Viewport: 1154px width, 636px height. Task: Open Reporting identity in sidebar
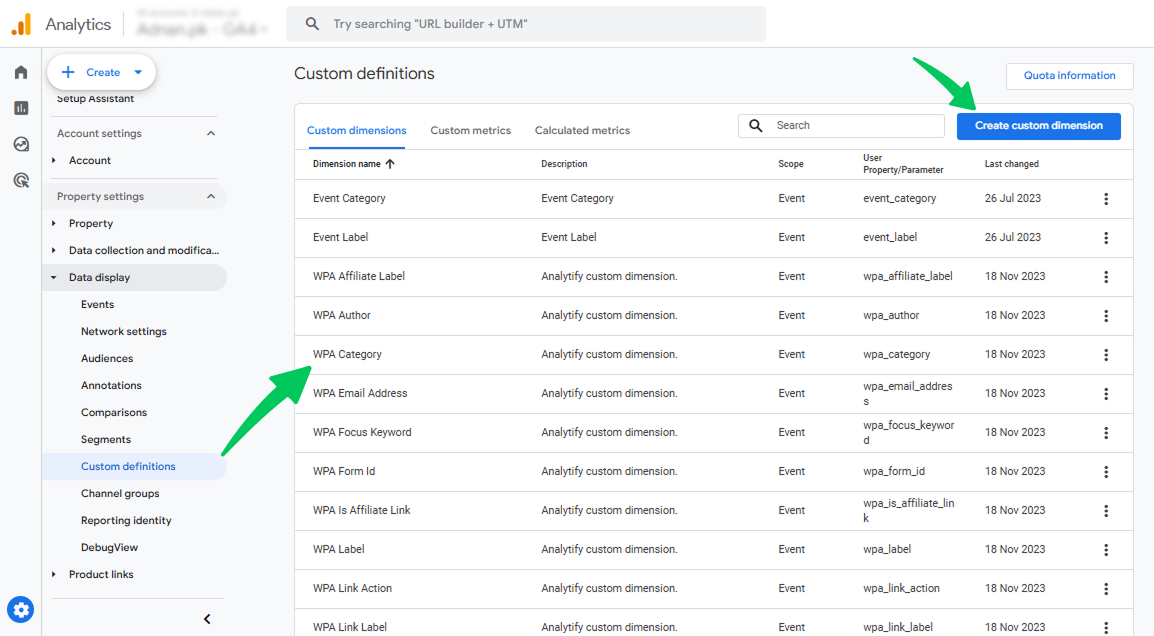(x=126, y=520)
